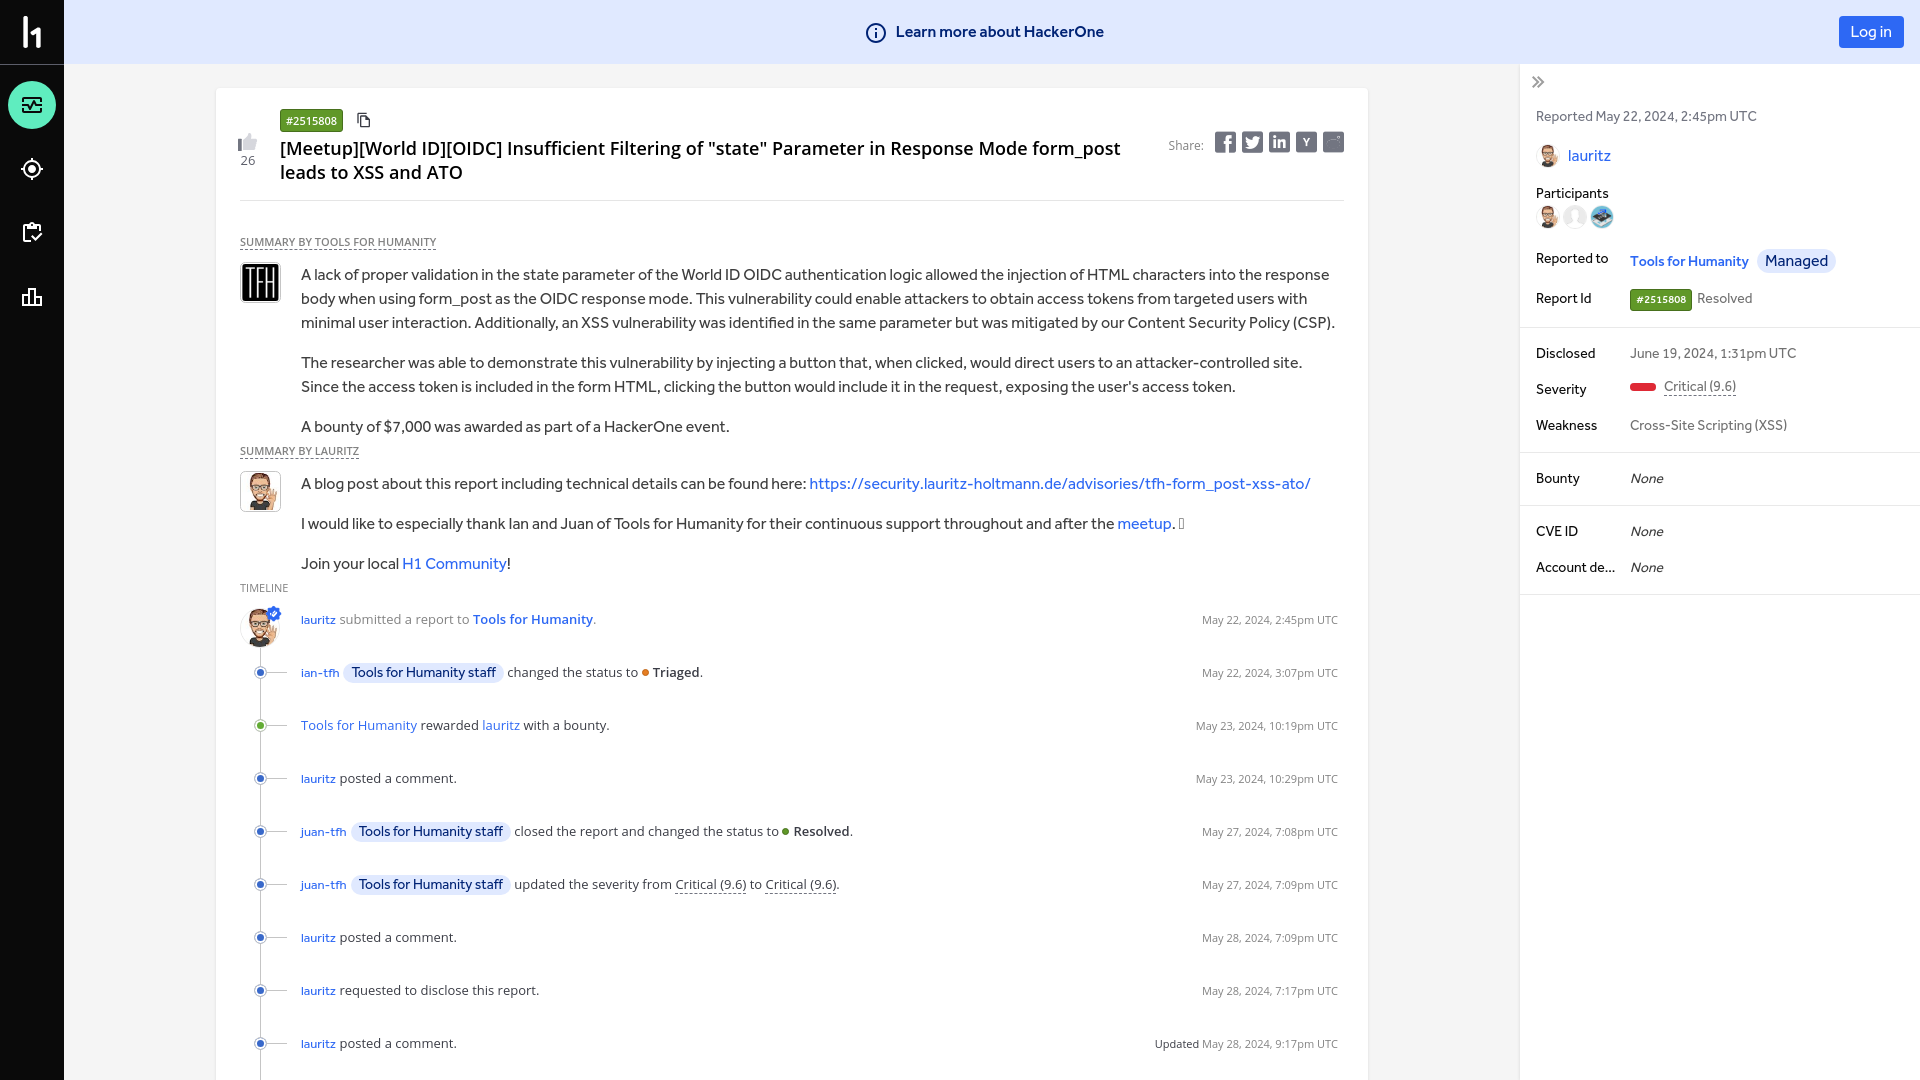The image size is (1920, 1080).
Task: Click the search/explore panel icon
Action: (x=32, y=169)
